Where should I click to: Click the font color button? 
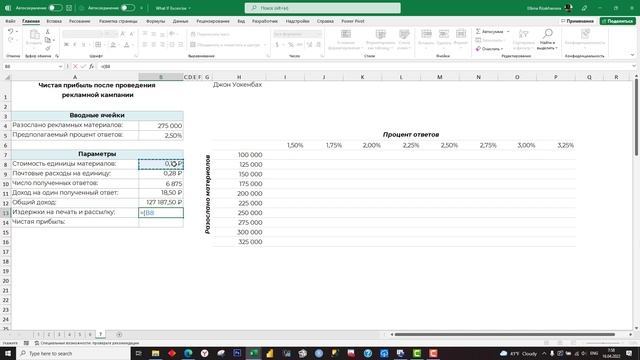click(x=127, y=44)
